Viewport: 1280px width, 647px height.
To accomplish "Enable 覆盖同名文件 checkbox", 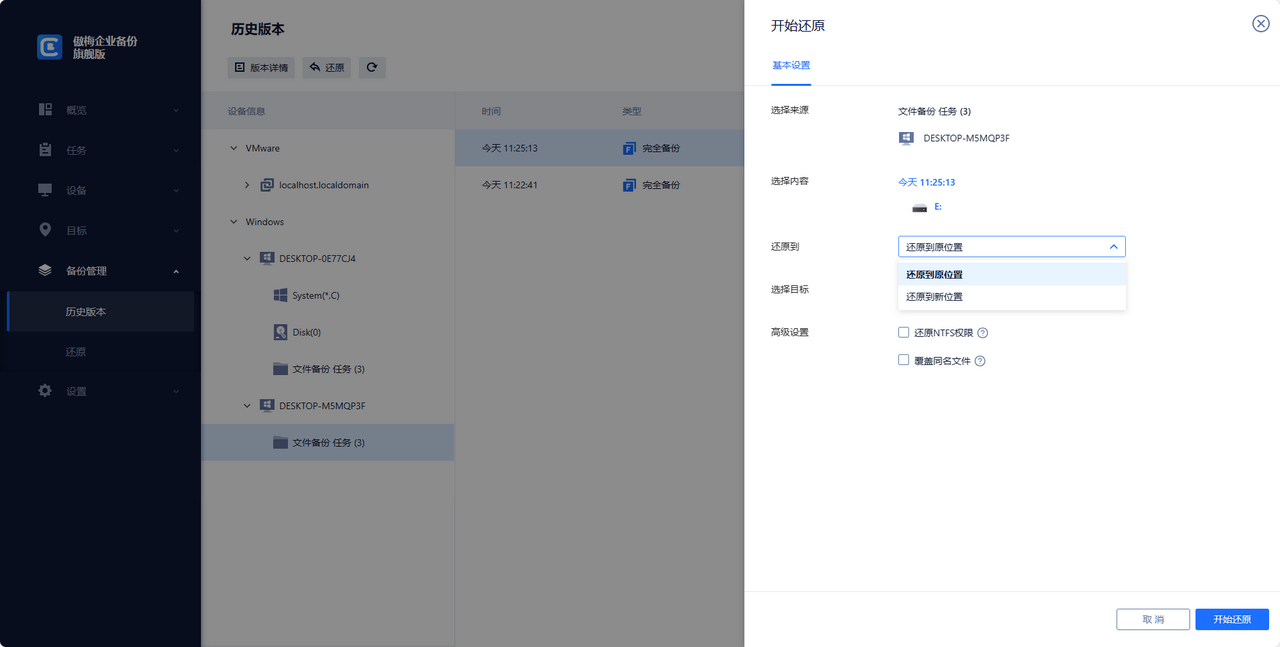I will coord(903,360).
